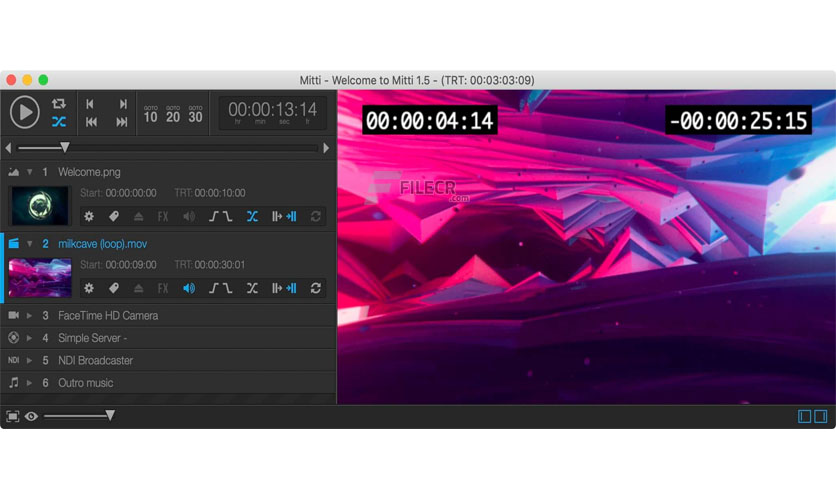Screen dimensions: 836x484
Task: Toggle the audio speaker on Welcome.png cue
Action: tap(189, 216)
